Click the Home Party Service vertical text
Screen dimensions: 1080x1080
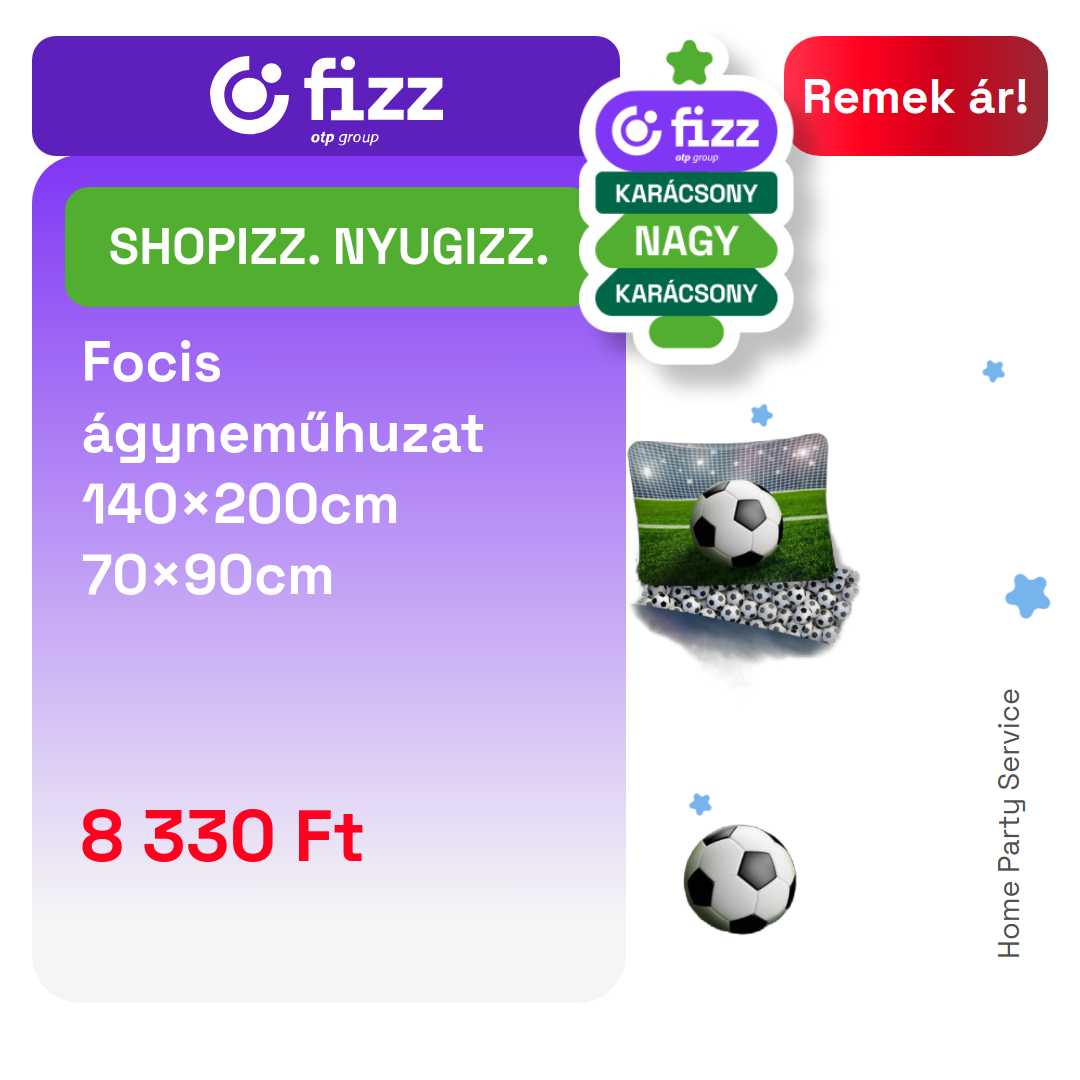click(1010, 823)
